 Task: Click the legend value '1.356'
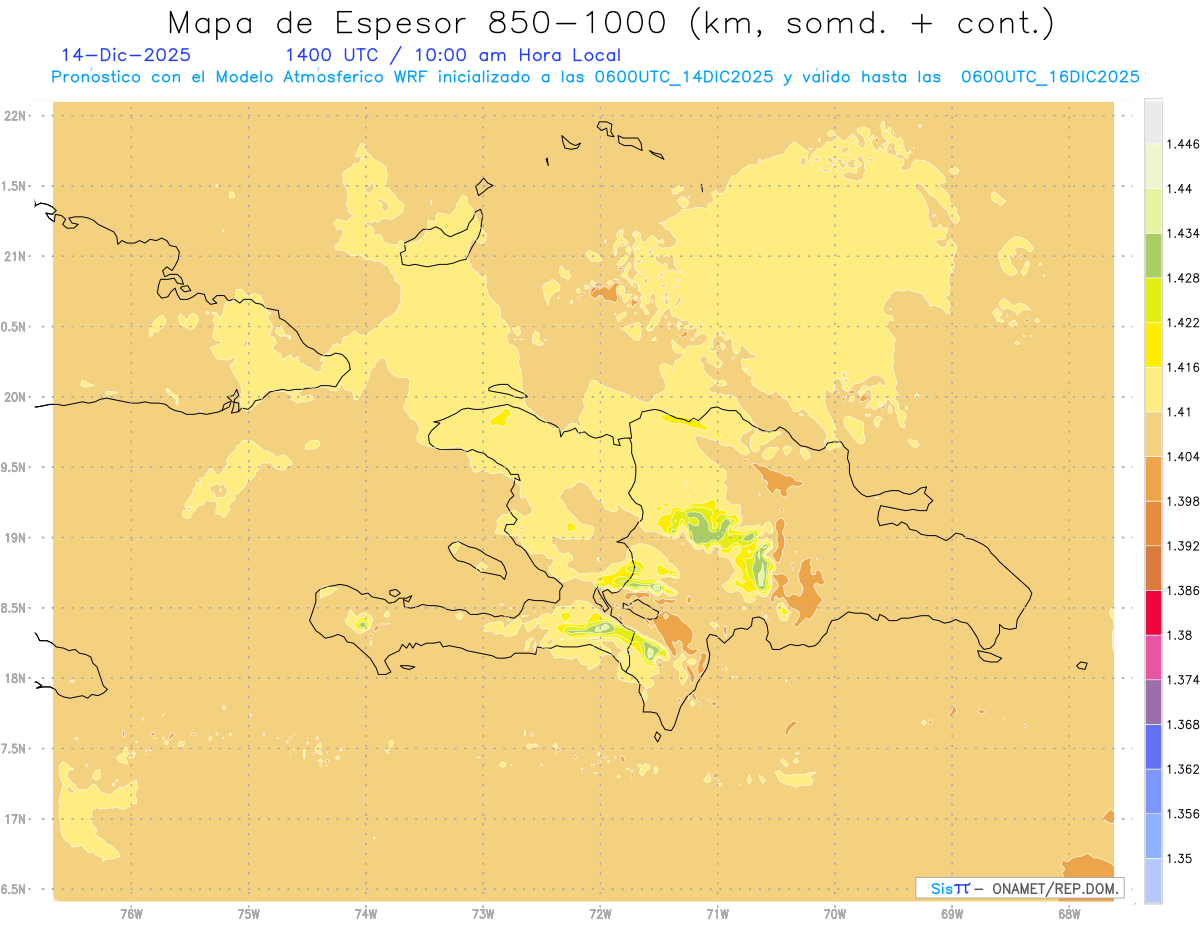click(x=1182, y=814)
